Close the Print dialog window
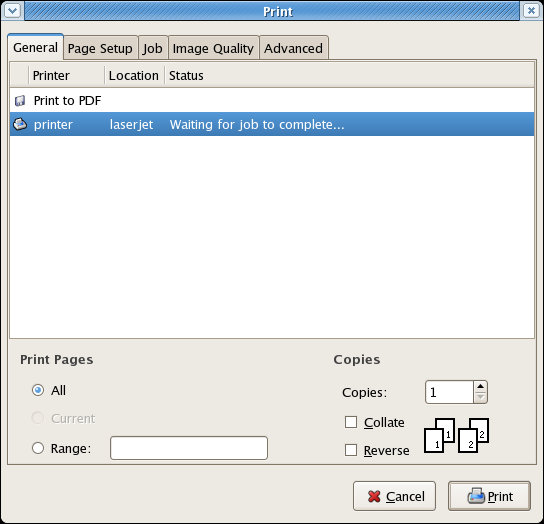The image size is (544, 524). pyautogui.click(x=531, y=11)
